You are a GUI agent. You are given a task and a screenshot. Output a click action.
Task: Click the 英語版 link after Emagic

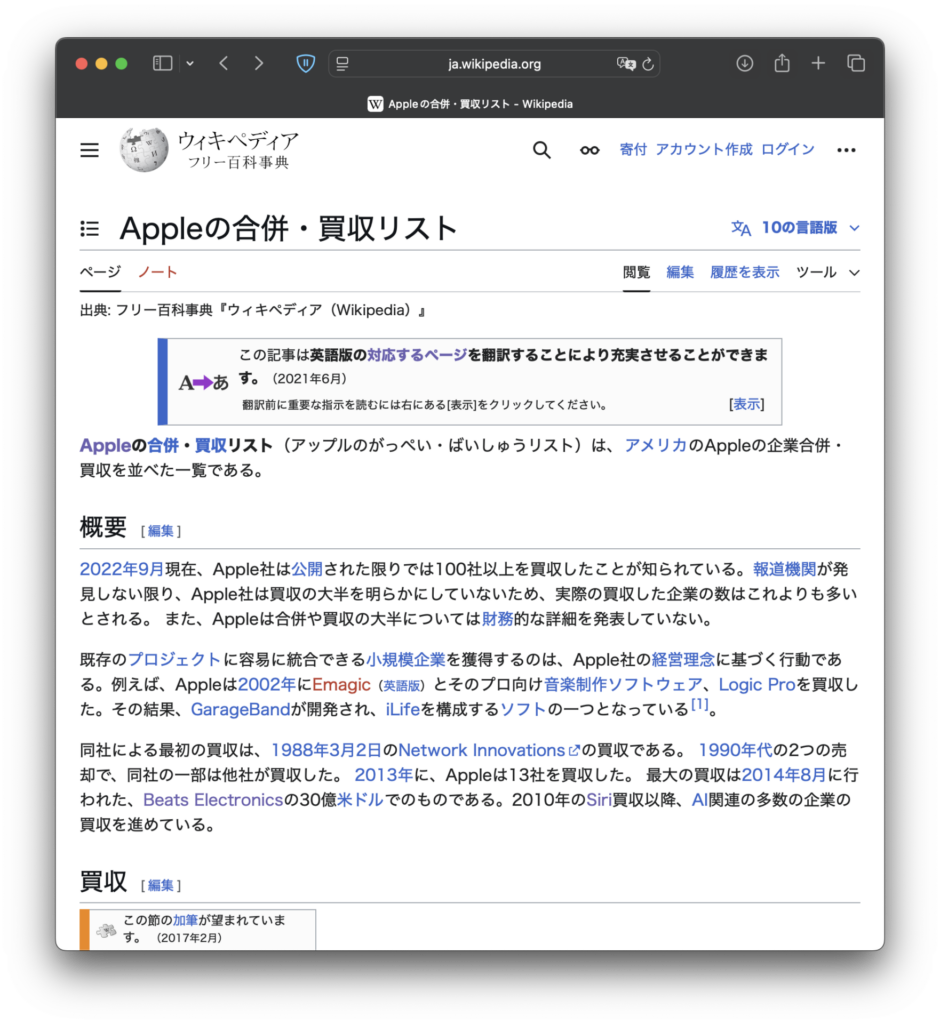point(402,686)
